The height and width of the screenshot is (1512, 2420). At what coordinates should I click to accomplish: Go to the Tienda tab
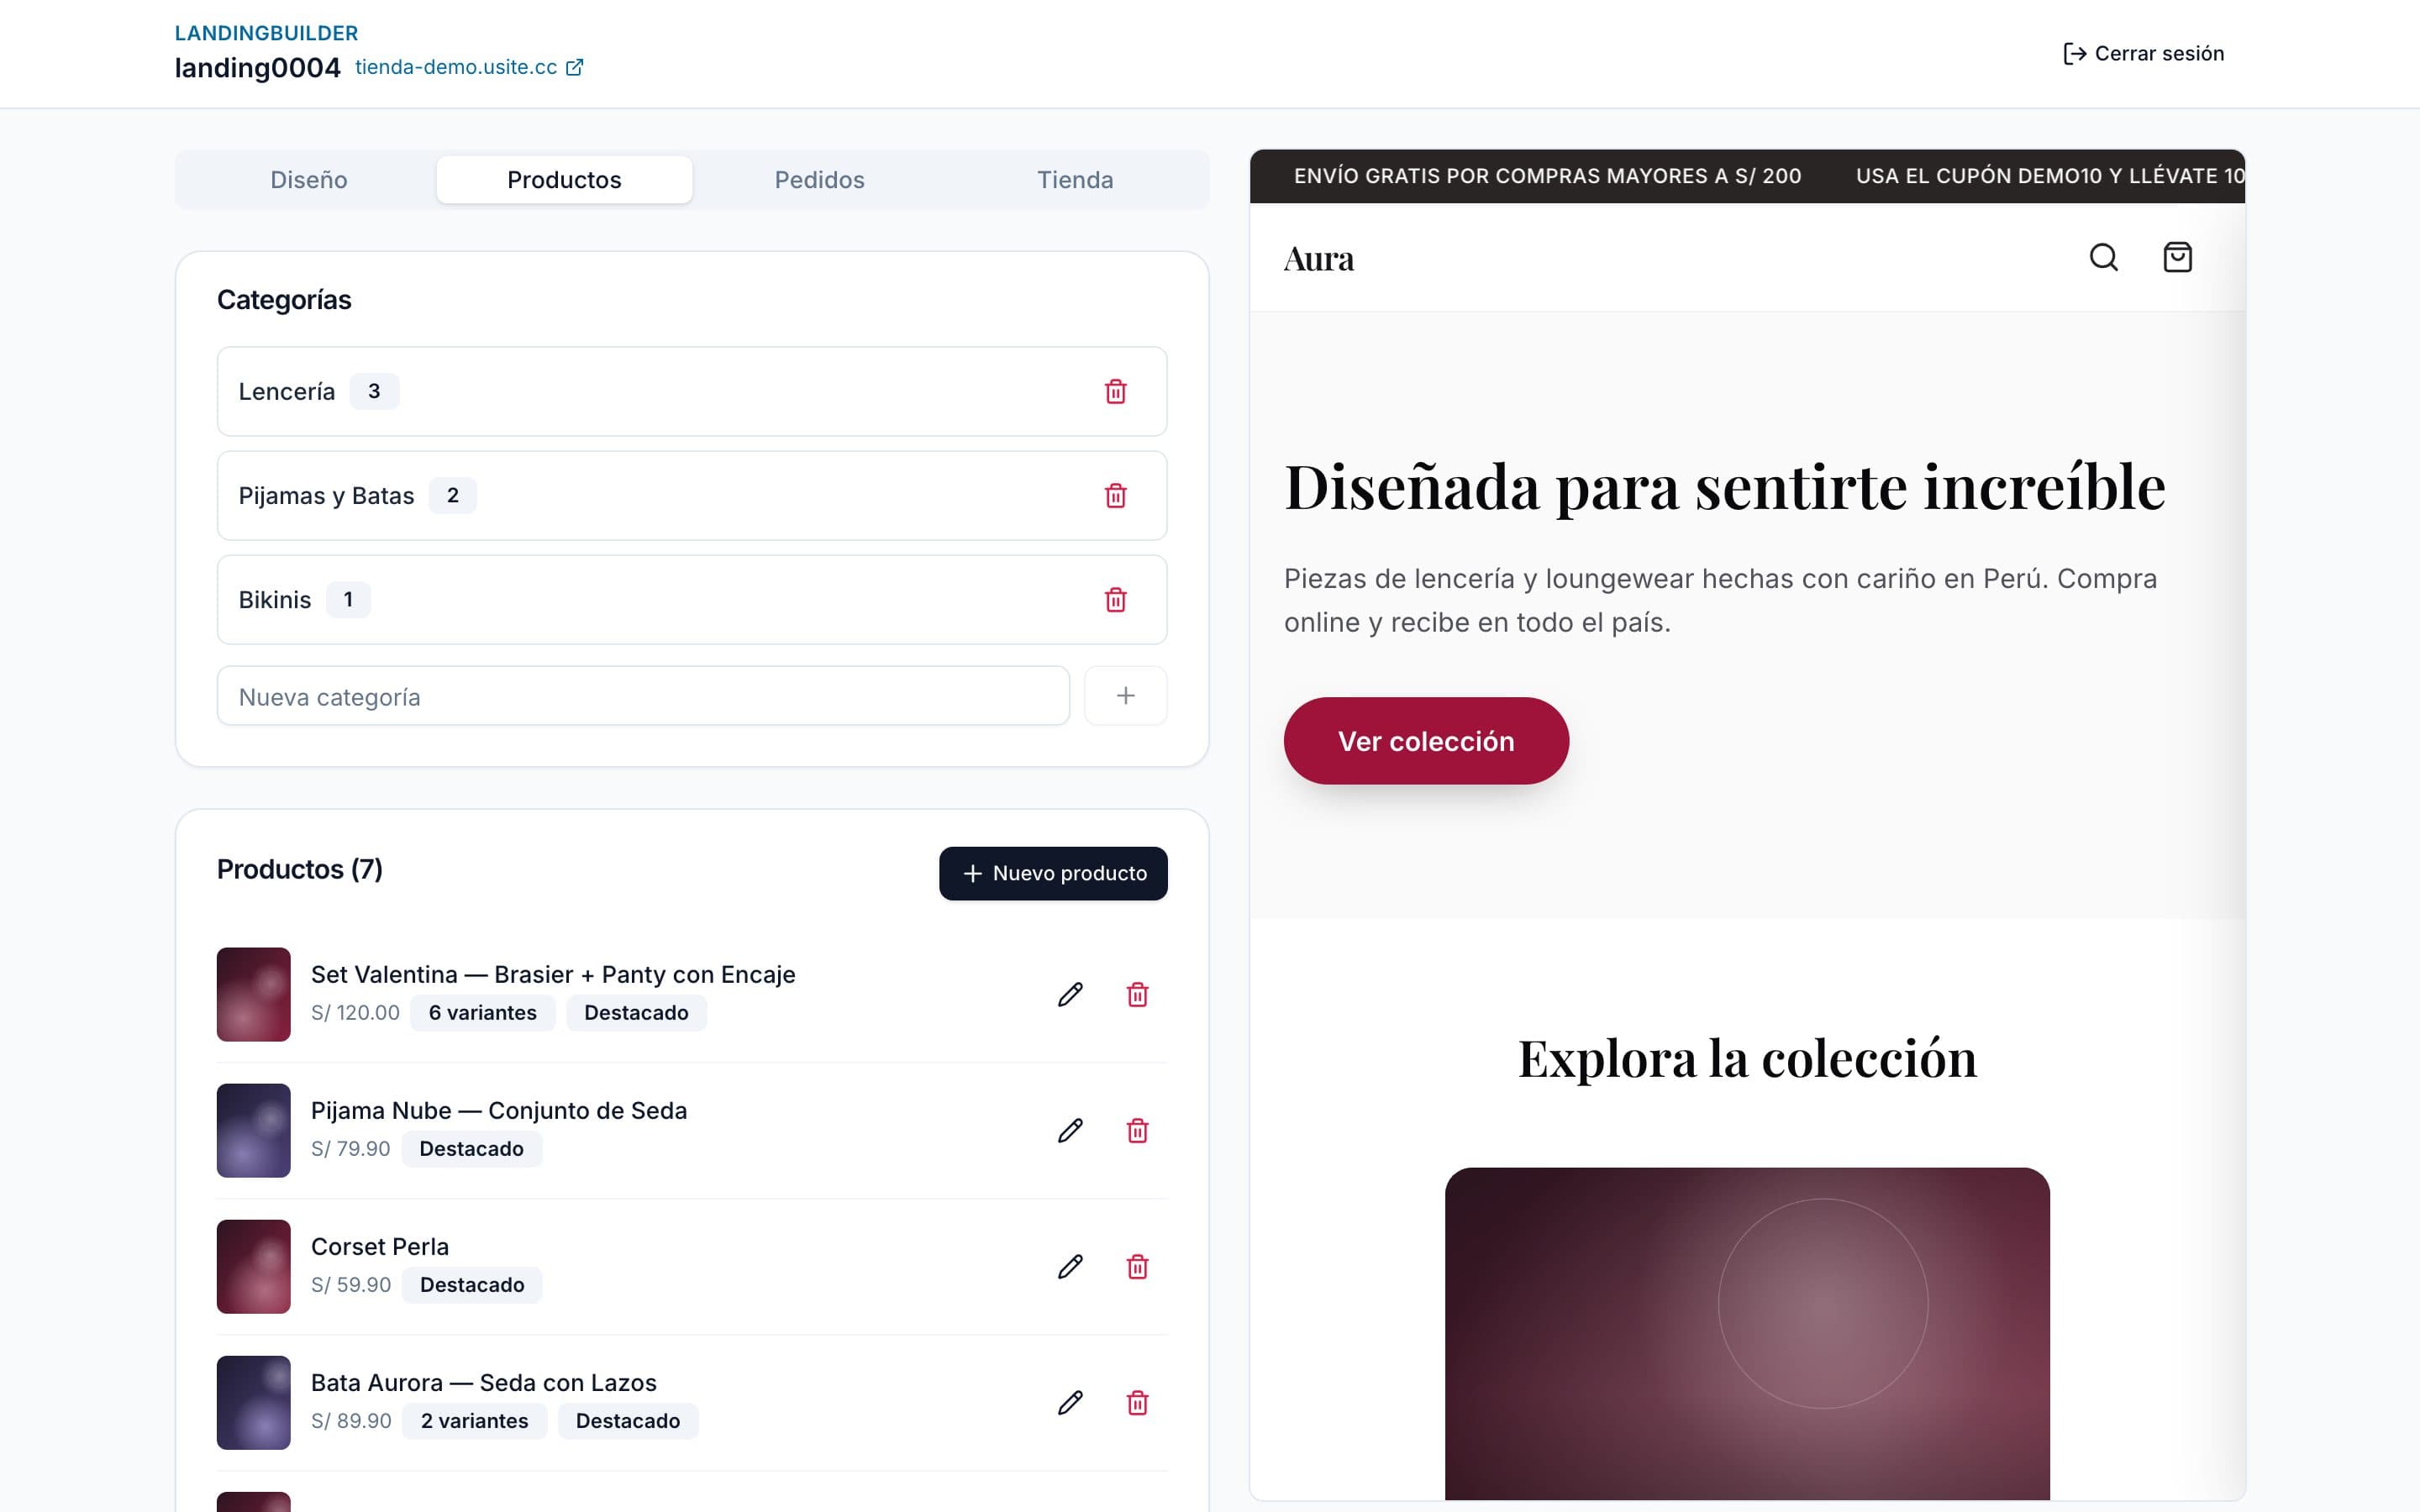pyautogui.click(x=1075, y=180)
